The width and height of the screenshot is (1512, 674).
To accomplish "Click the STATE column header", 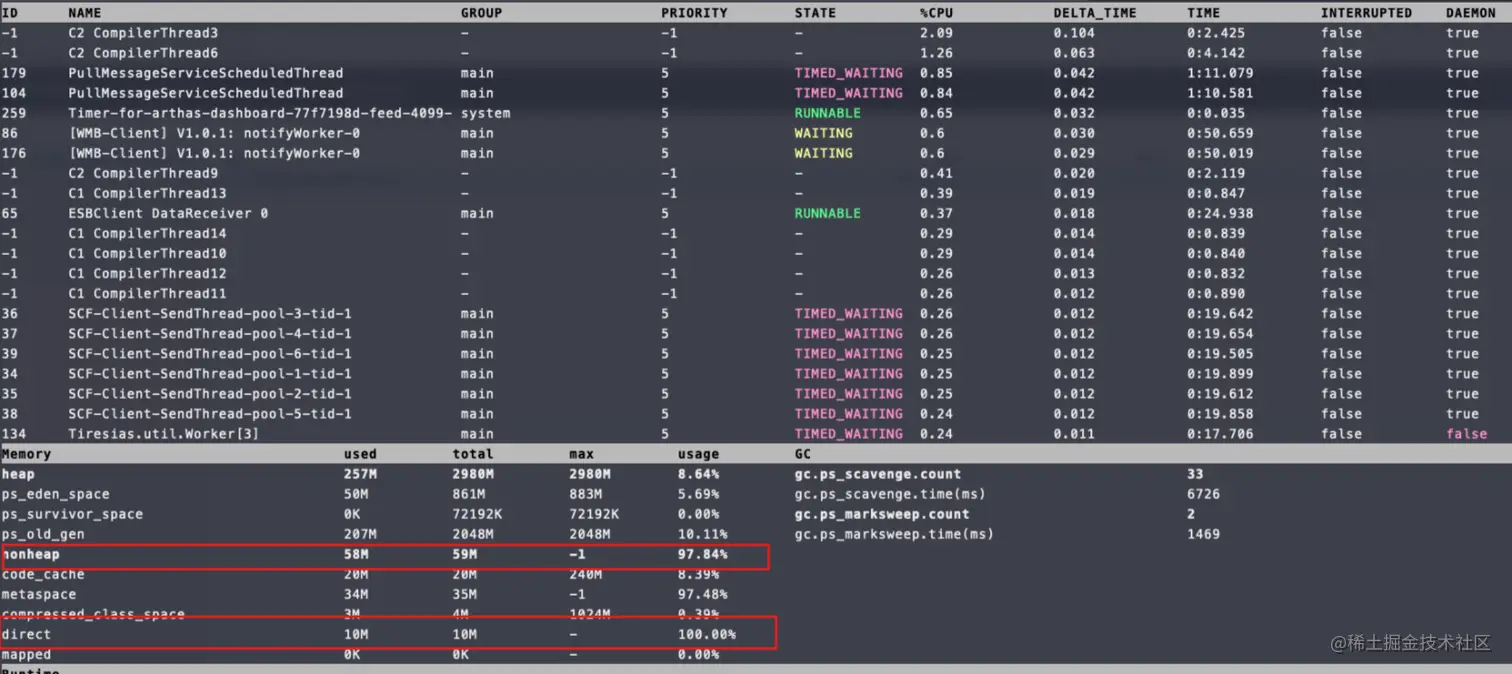I will pyautogui.click(x=815, y=13).
